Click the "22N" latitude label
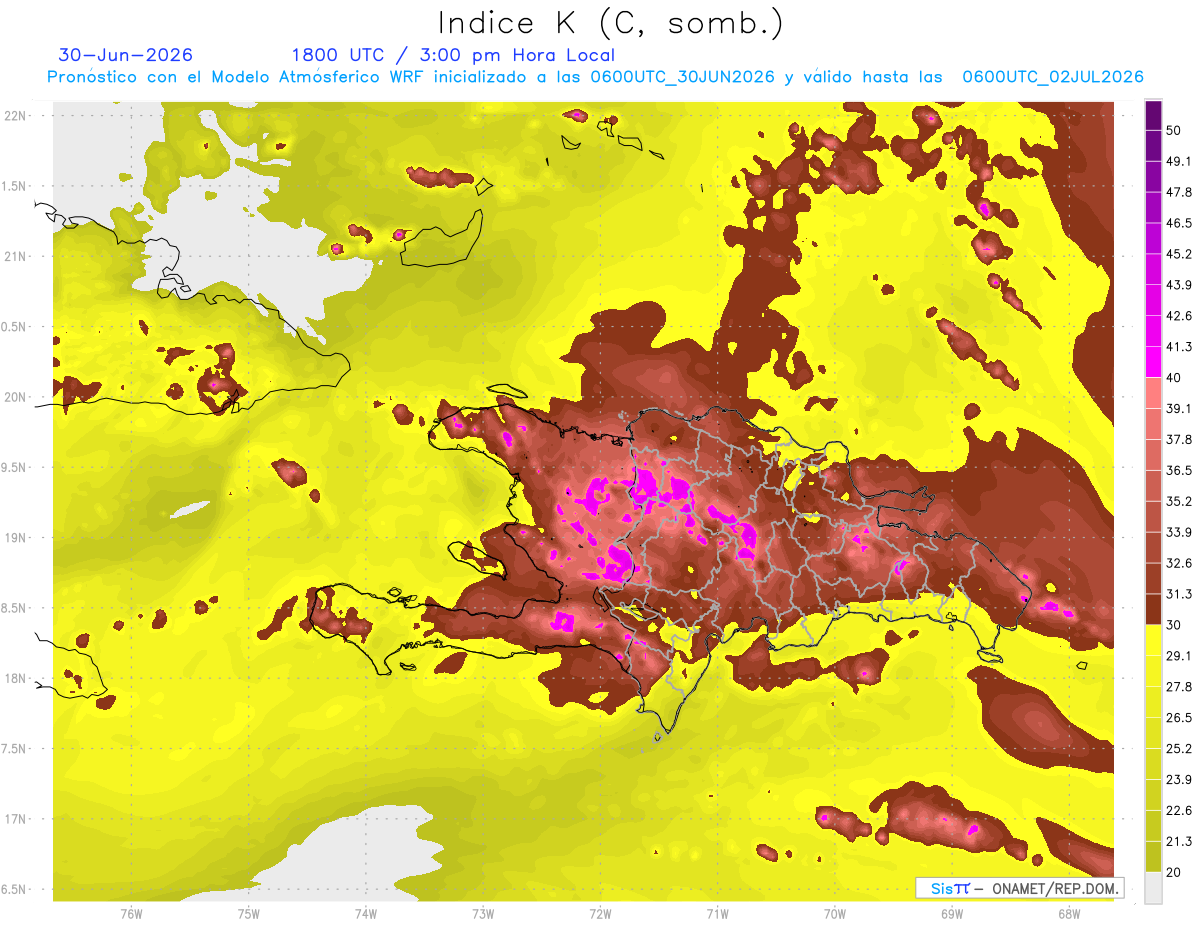The width and height of the screenshot is (1200, 927). click(x=16, y=116)
